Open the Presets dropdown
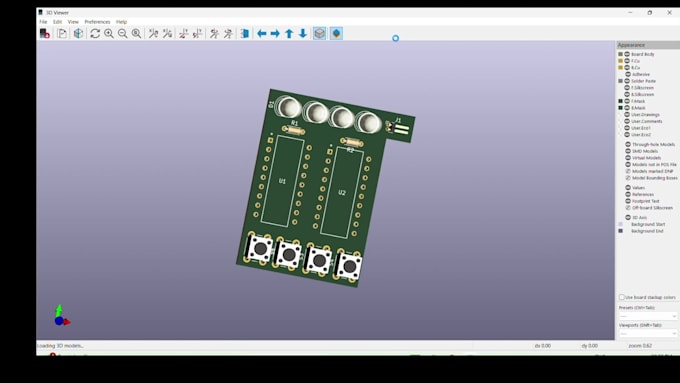 648,316
